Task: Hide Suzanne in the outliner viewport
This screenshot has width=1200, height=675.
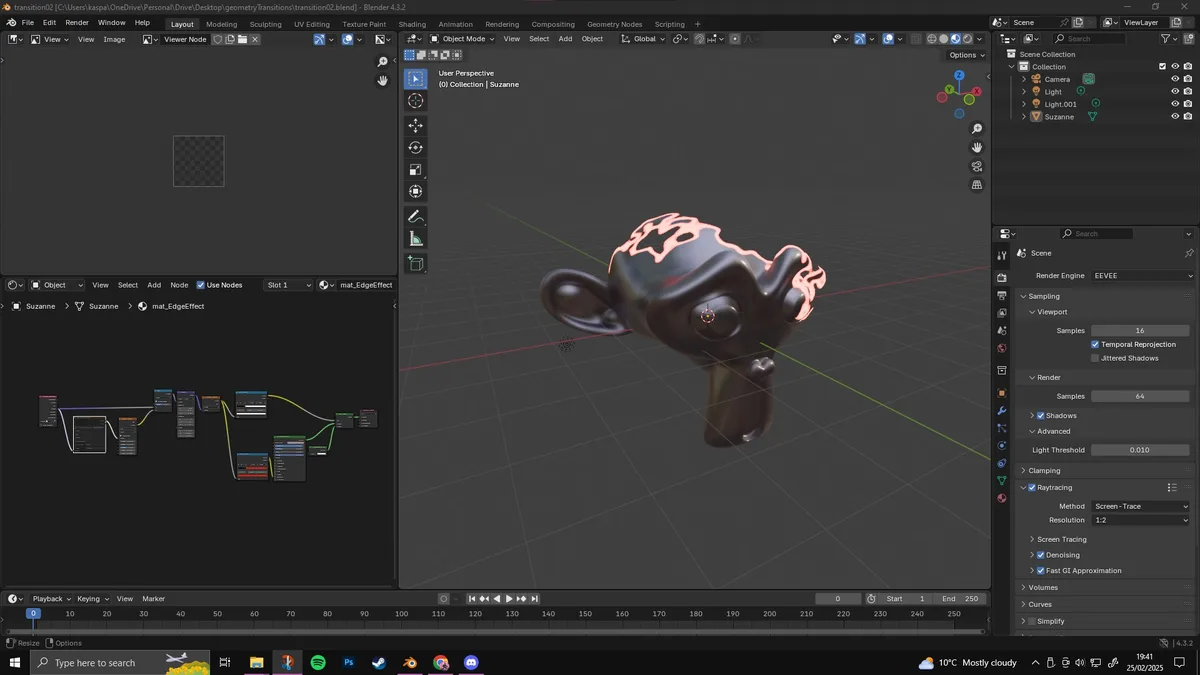Action: pyautogui.click(x=1175, y=117)
